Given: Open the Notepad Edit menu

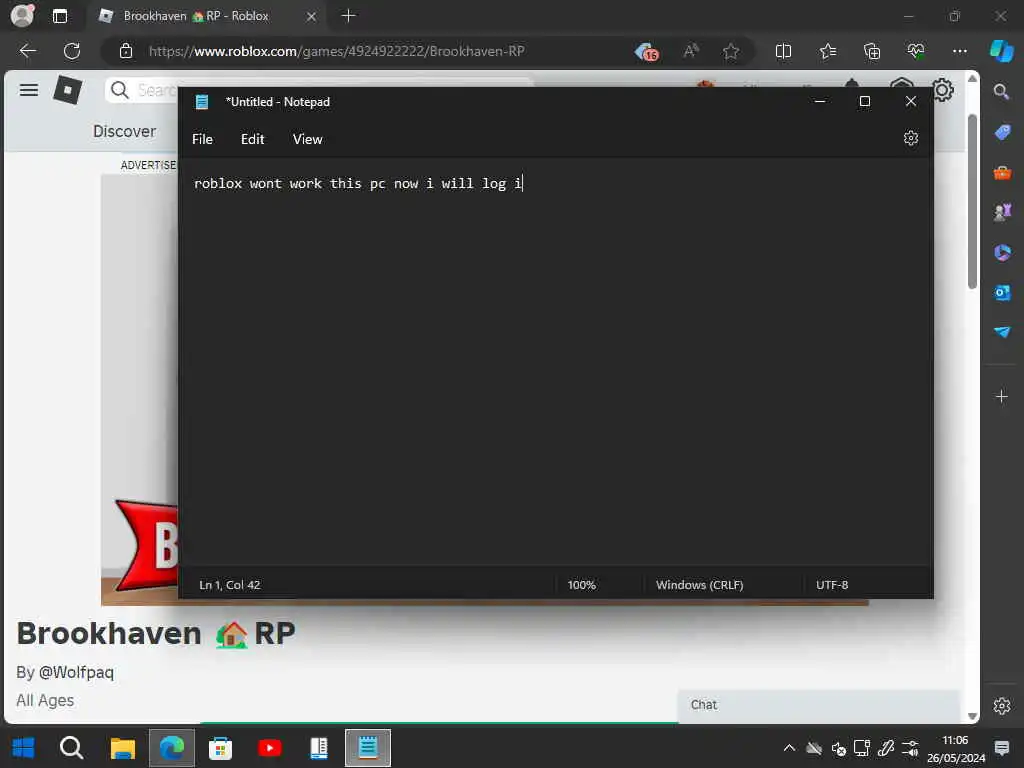Looking at the screenshot, I should point(252,139).
